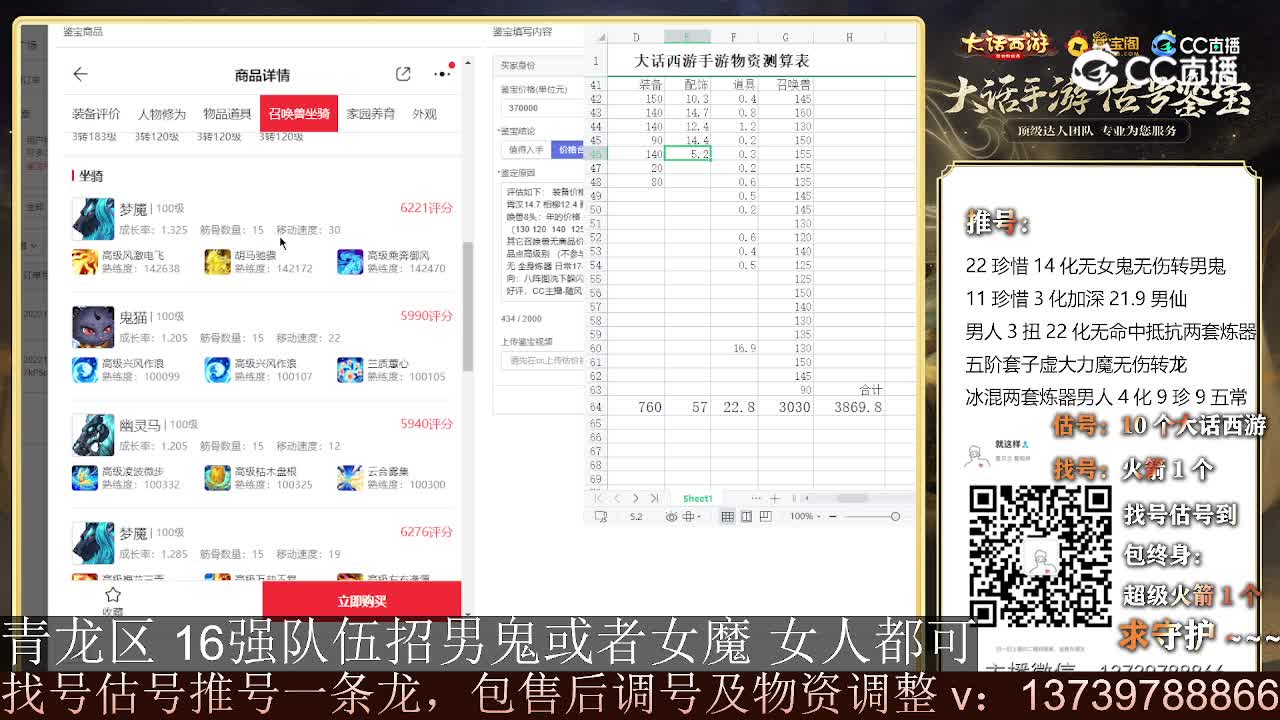
Task: Open the share icon on 商品详情
Action: pyautogui.click(x=403, y=73)
